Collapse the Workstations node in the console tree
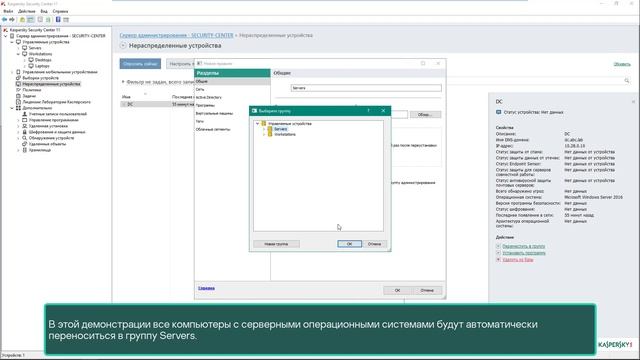640x360 pixels. point(18,54)
